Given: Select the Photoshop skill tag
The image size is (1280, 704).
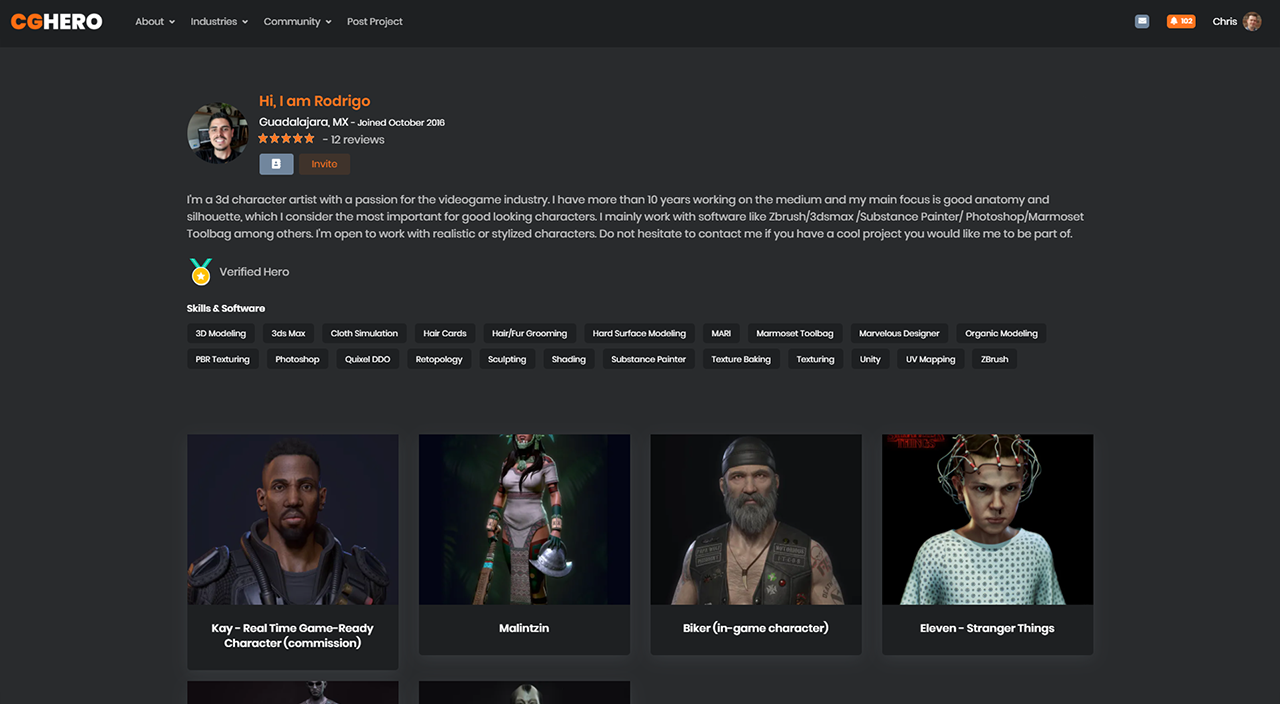Looking at the screenshot, I should pos(298,359).
